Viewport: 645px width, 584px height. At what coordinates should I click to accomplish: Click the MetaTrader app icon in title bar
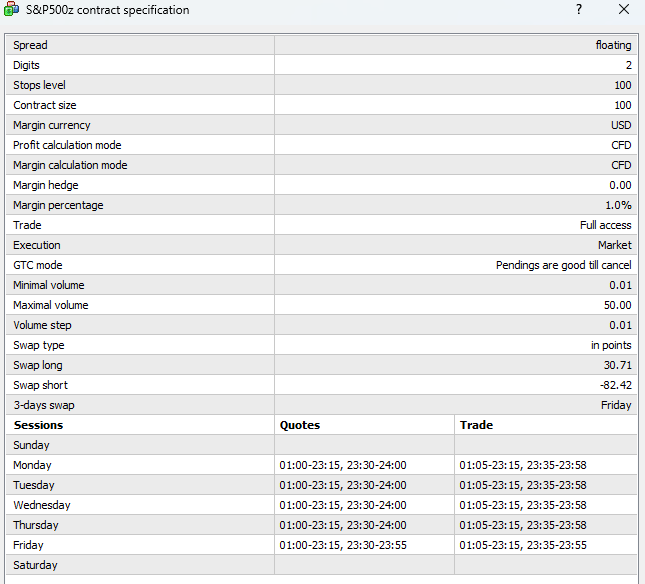tap(11, 9)
